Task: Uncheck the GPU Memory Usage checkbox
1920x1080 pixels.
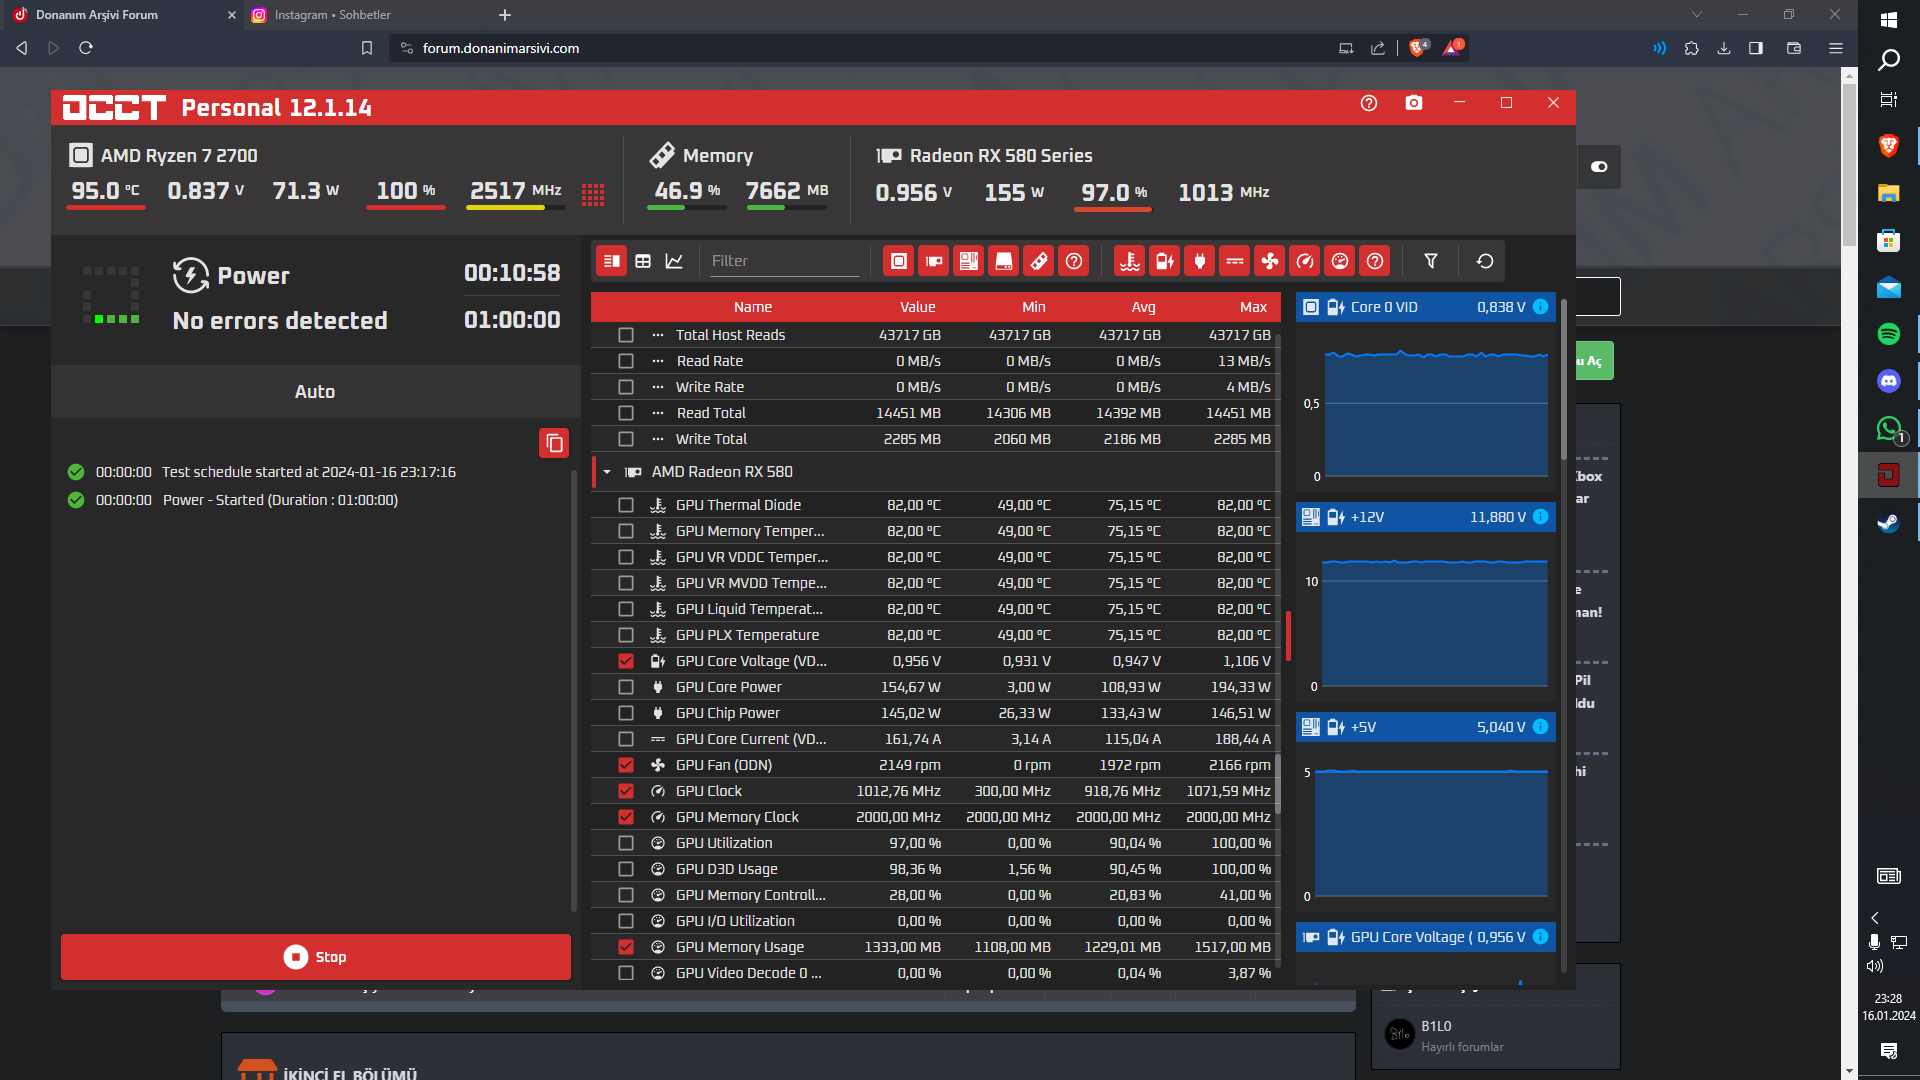Action: pyautogui.click(x=626, y=947)
